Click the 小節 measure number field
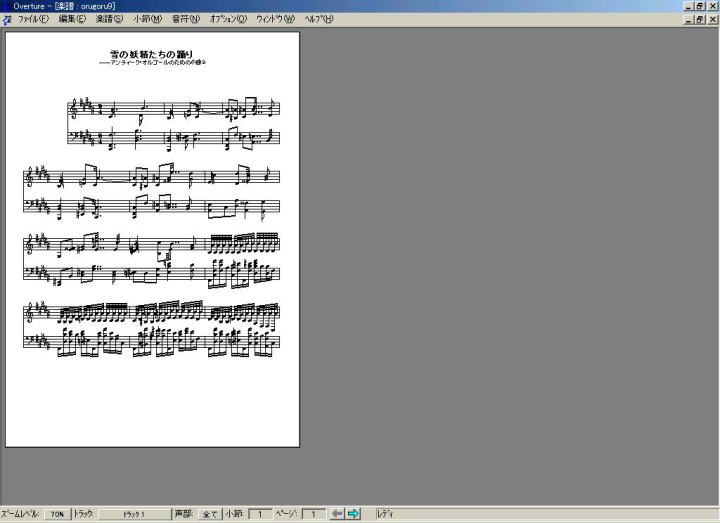720x523 pixels. (260, 514)
